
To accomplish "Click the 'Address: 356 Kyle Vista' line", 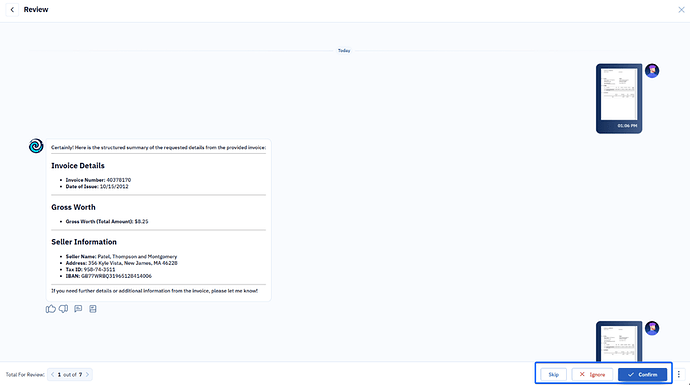I will pos(121,263).
